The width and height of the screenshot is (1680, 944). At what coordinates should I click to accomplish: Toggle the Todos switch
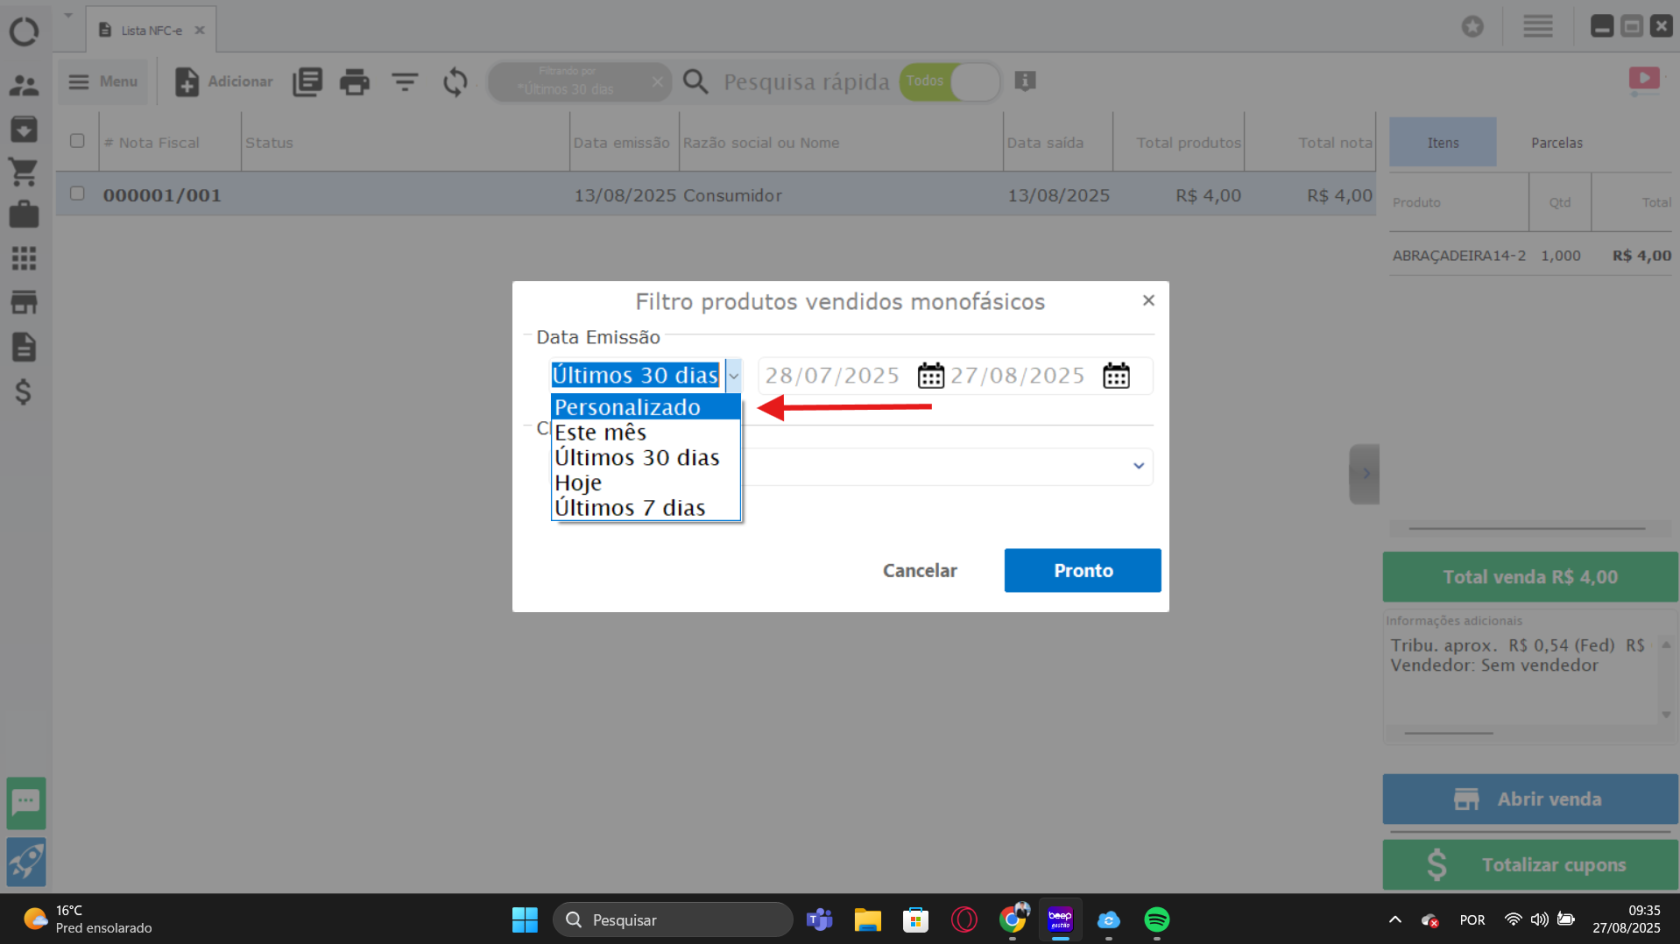(950, 82)
